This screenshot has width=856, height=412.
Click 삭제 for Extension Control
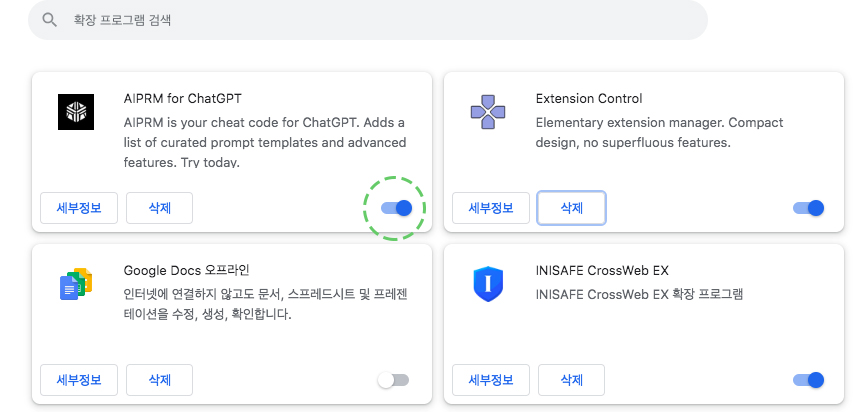coord(572,208)
